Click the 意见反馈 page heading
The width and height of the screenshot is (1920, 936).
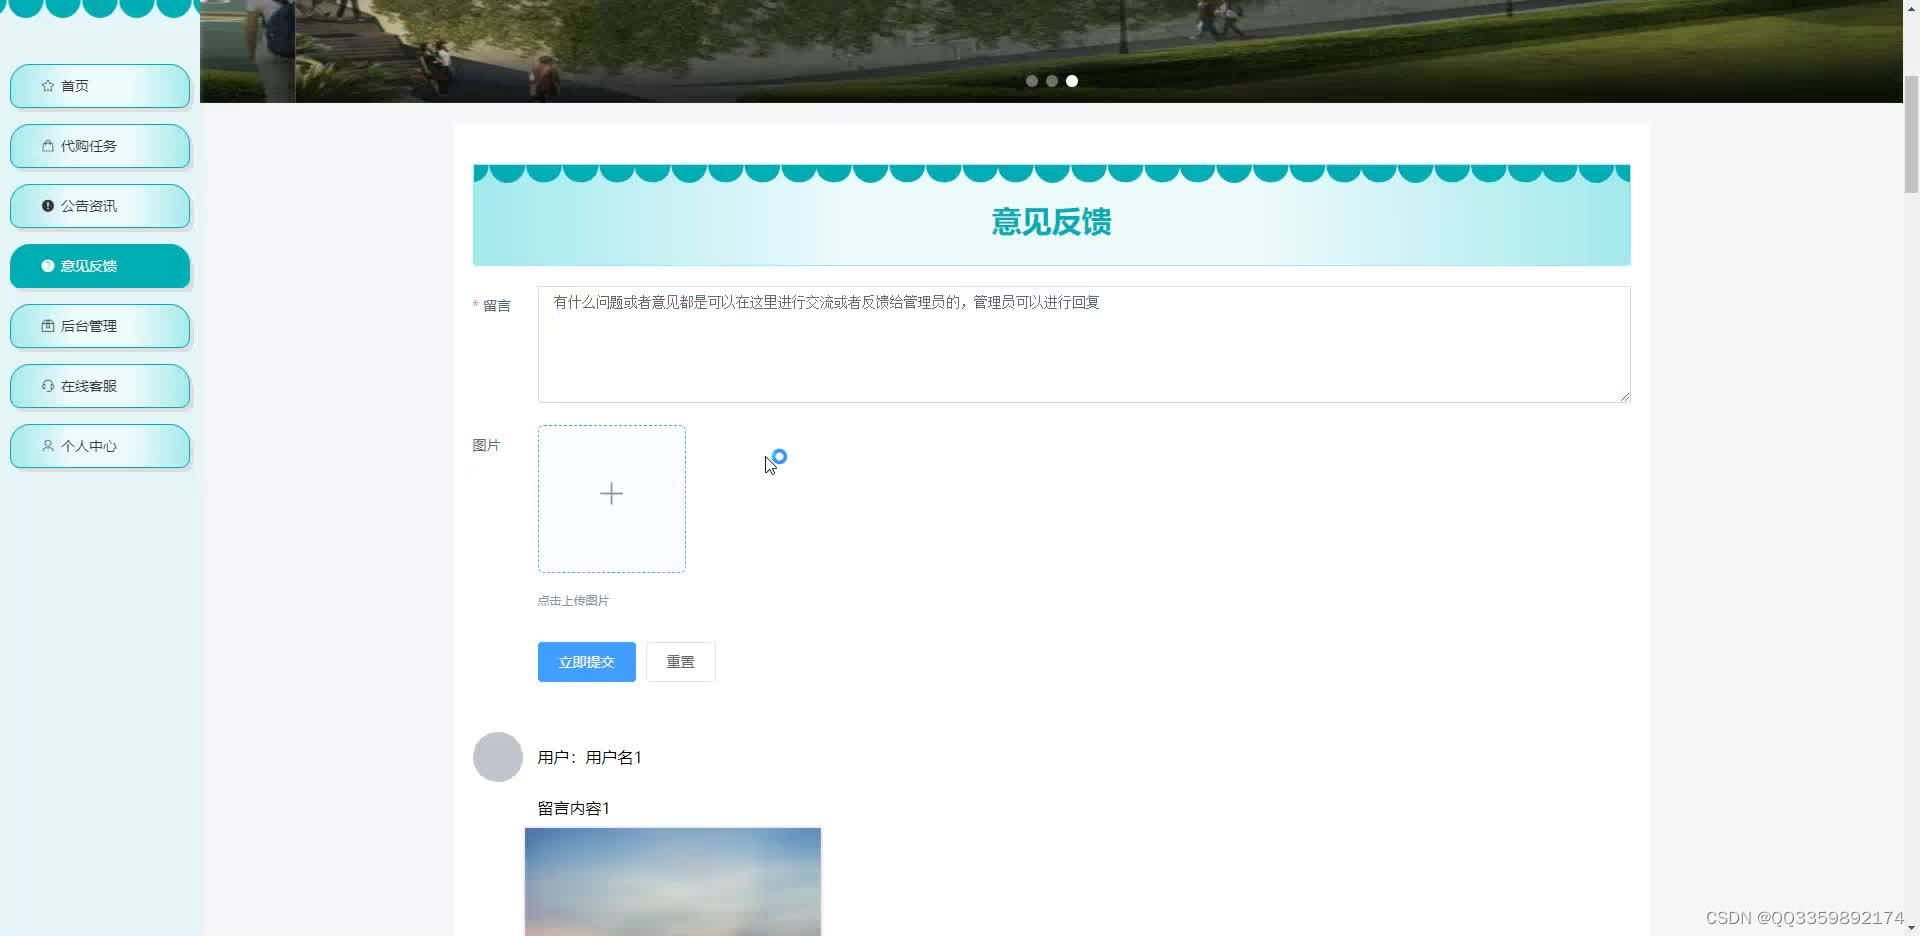[x=1051, y=222]
